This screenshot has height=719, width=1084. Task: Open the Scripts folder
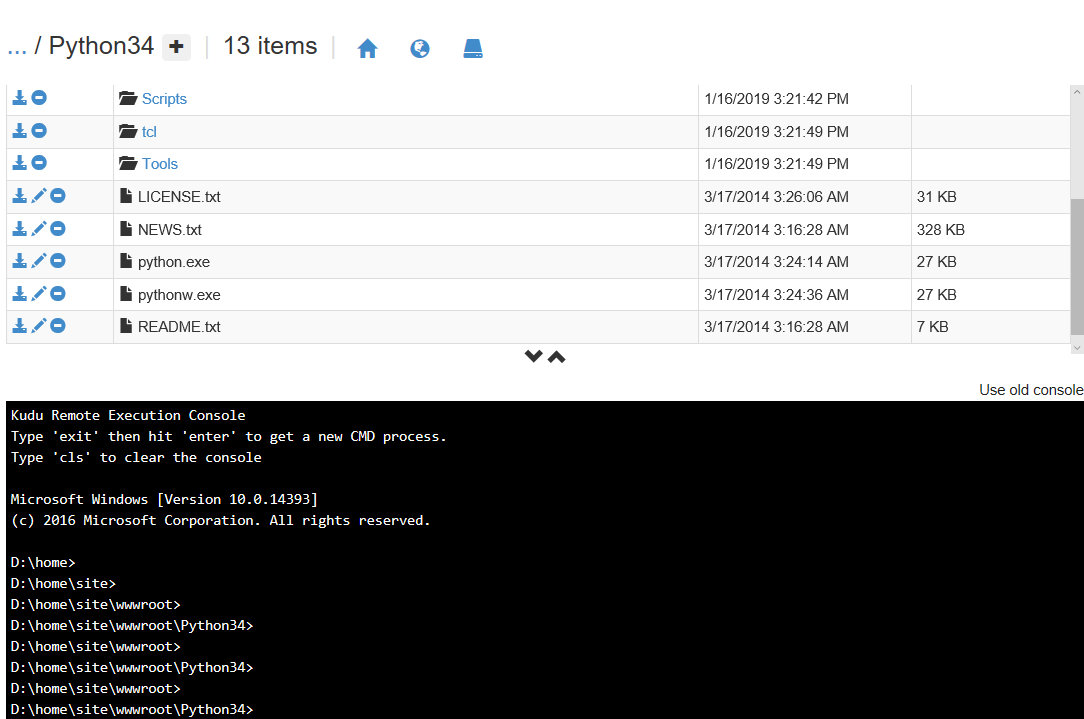pos(164,99)
